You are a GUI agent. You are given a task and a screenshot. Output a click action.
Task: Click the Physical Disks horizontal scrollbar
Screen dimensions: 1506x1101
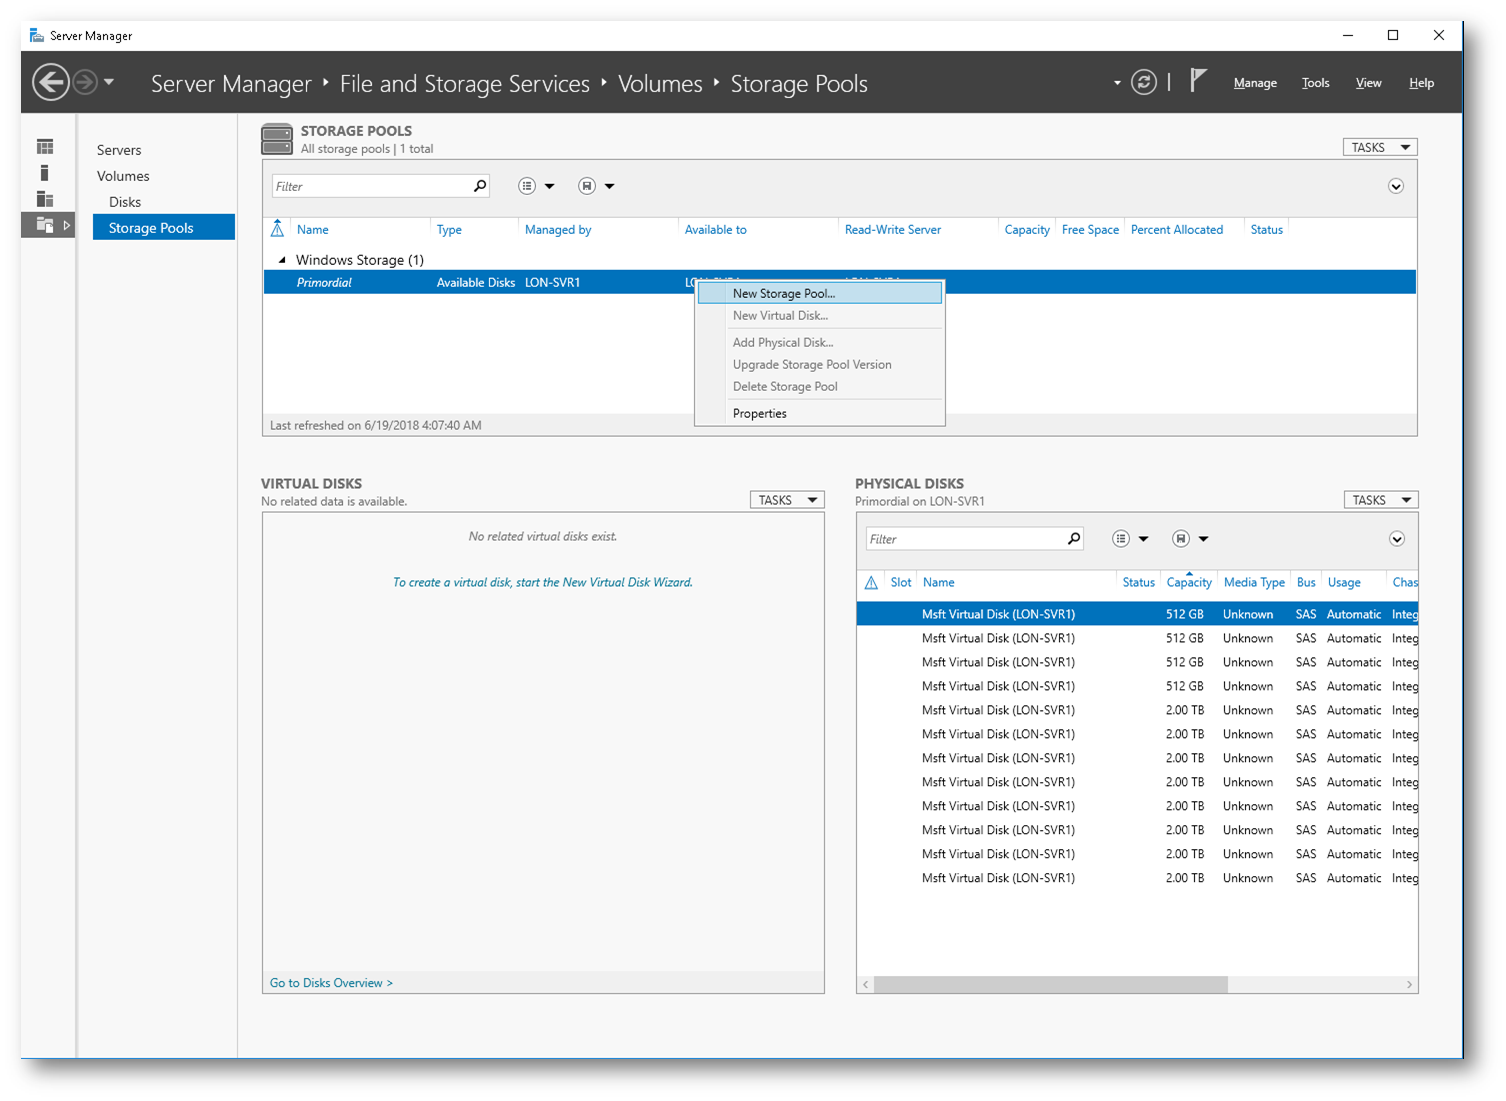1050,985
